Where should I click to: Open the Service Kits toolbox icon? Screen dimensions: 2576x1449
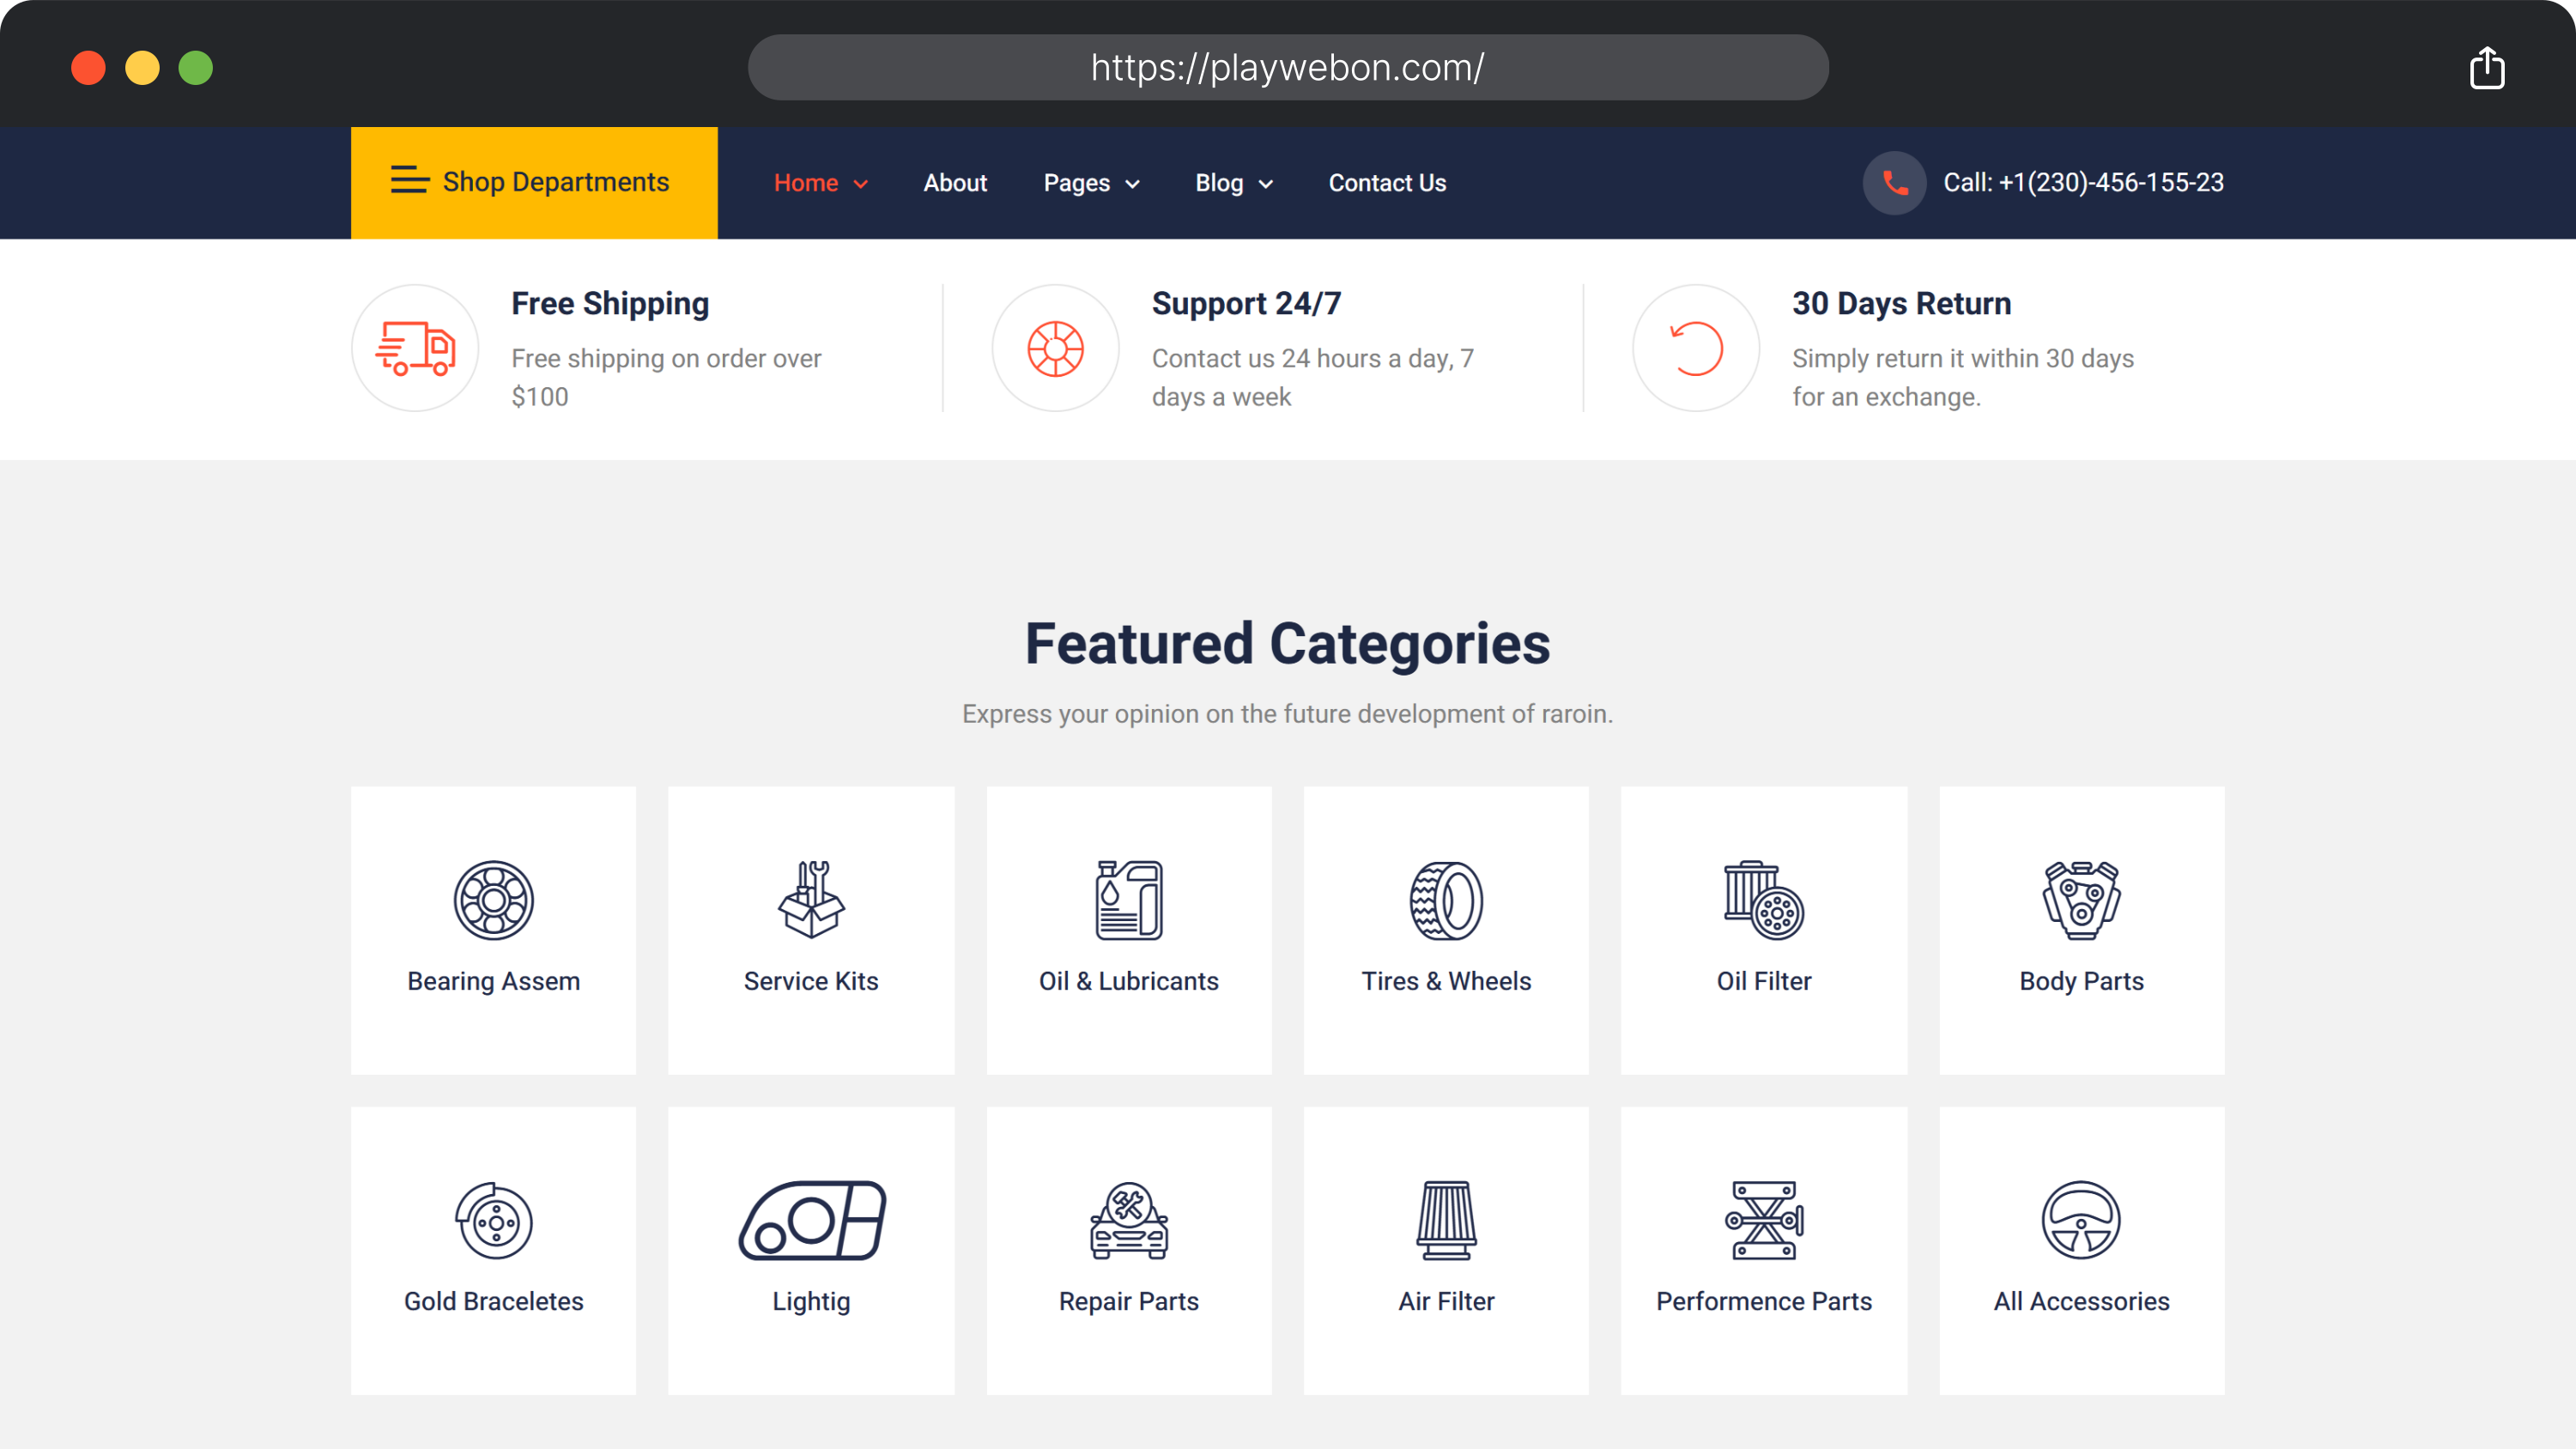click(x=811, y=900)
